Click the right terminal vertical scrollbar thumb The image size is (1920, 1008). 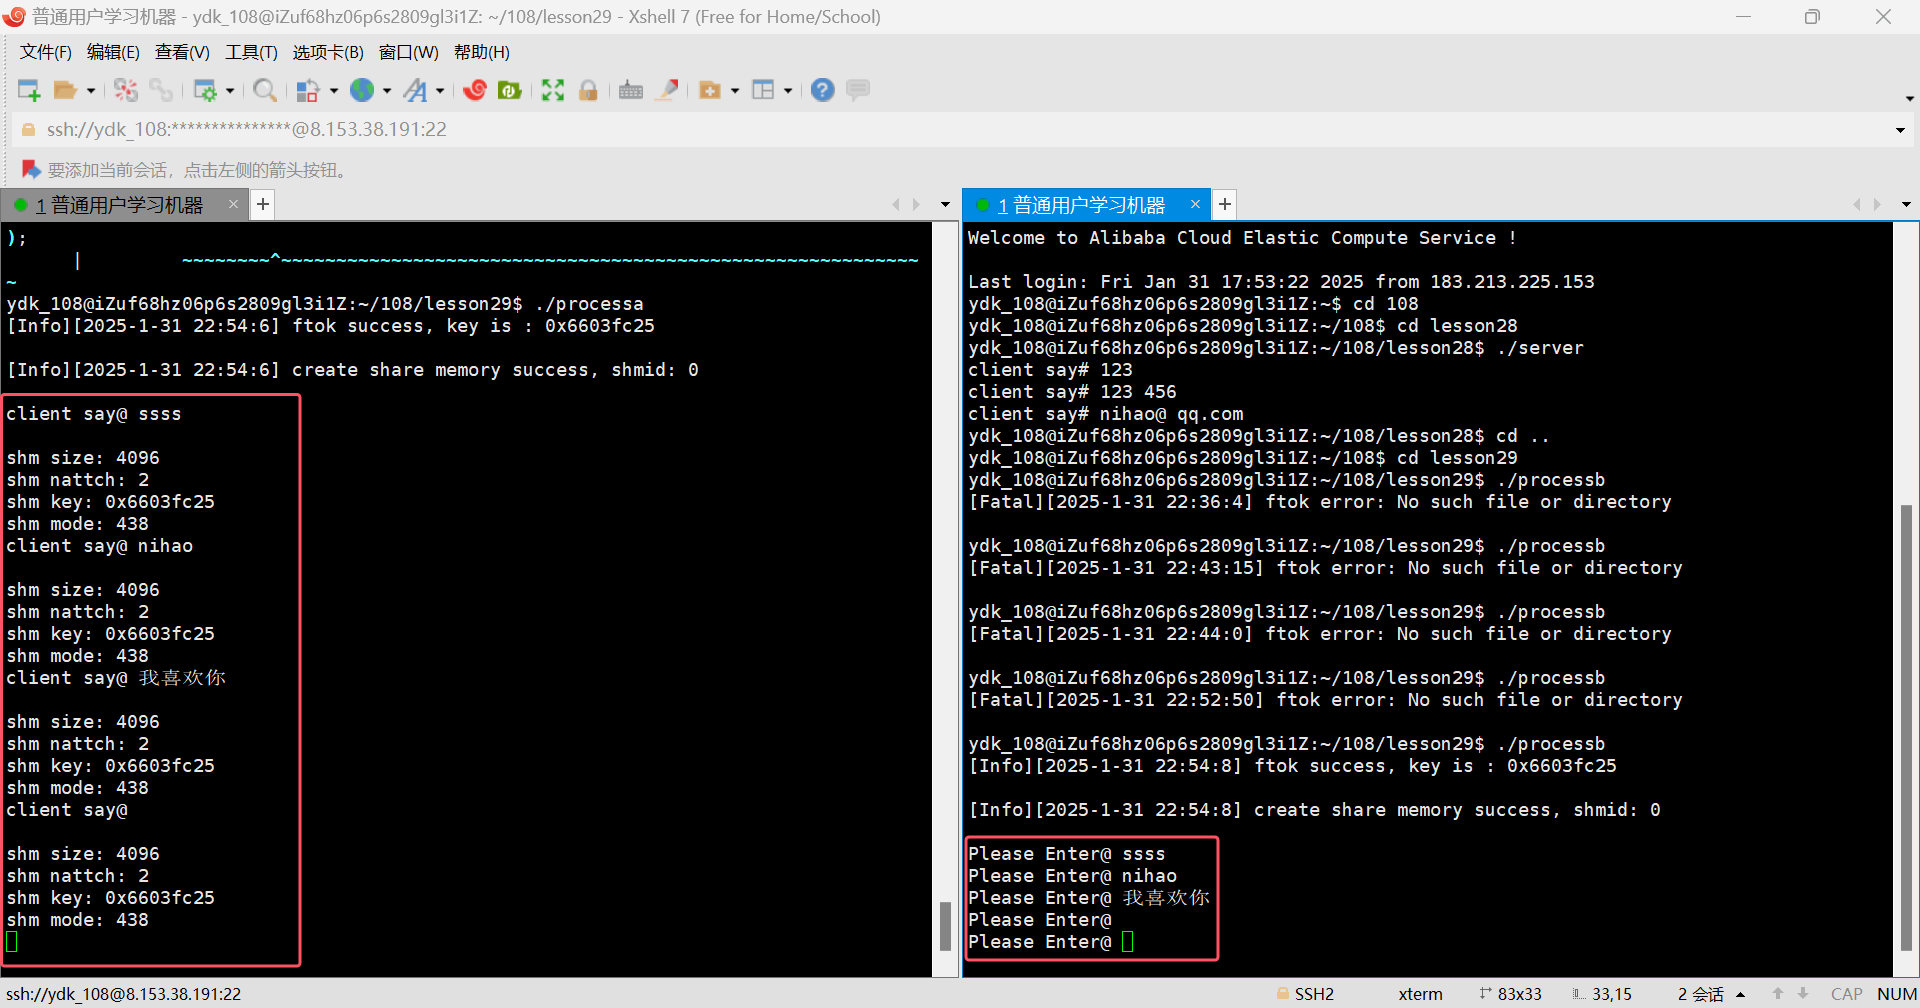1906,728
